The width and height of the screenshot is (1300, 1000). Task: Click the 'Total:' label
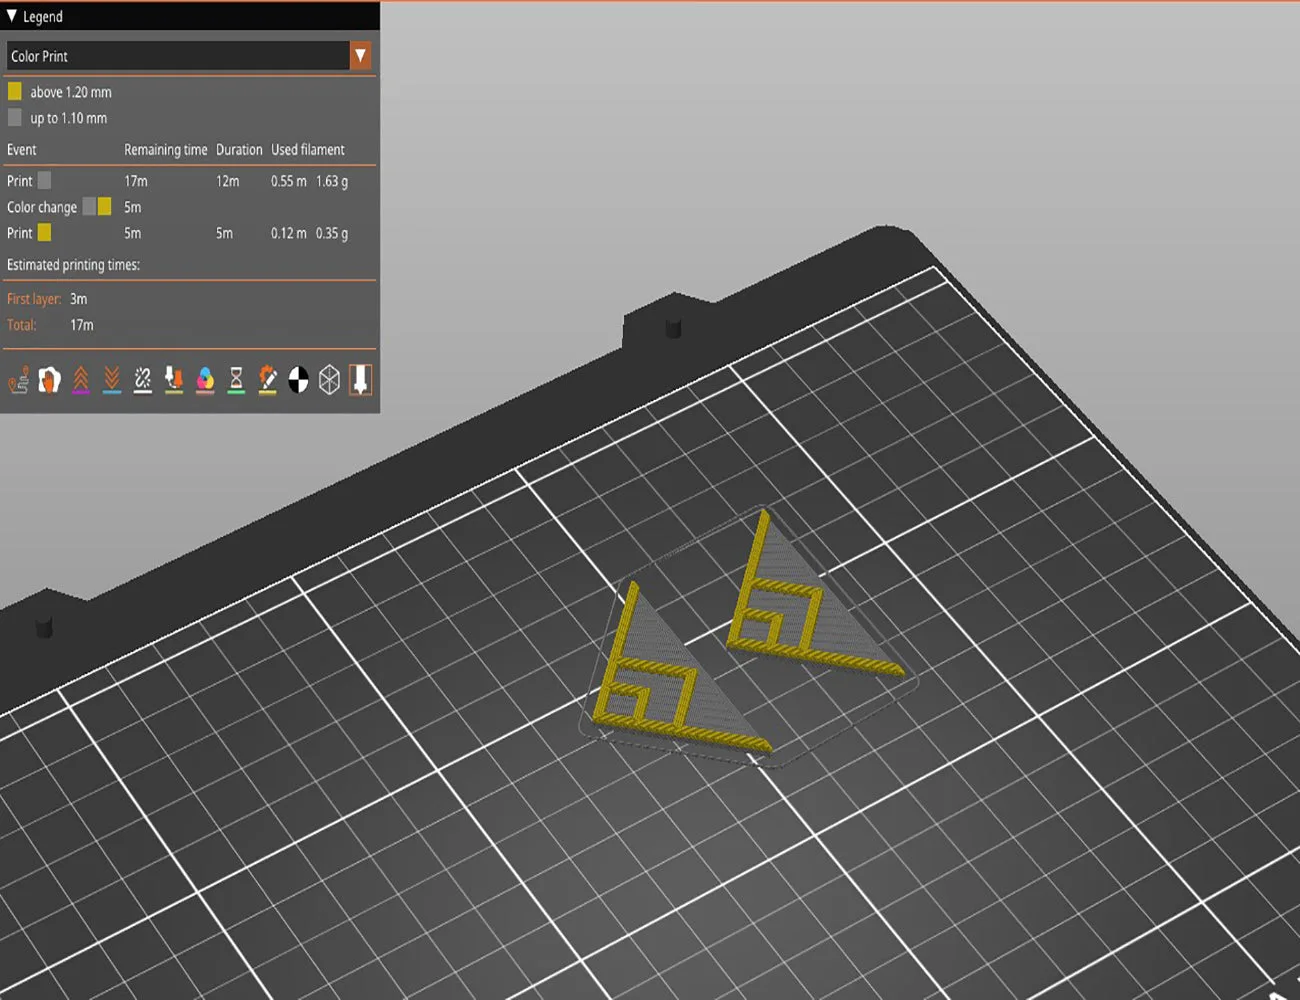[21, 325]
